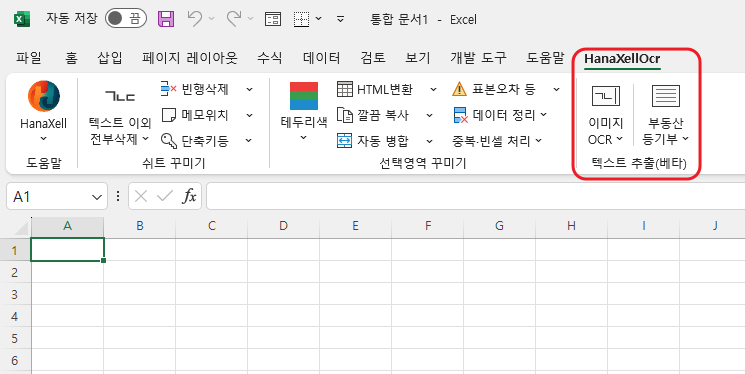Screen dimensions: 745x374
Task: Switch to the 개발 도구 tab
Action: pyautogui.click(x=478, y=58)
